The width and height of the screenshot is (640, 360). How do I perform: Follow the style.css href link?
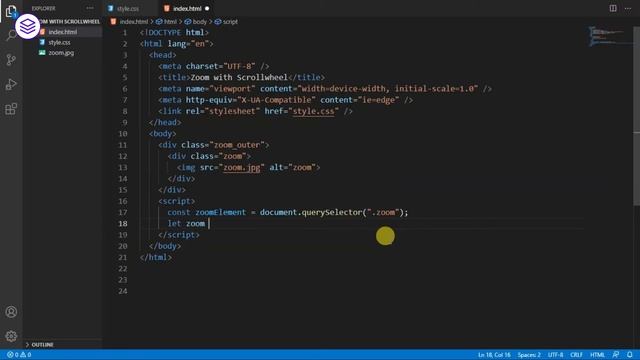313,111
